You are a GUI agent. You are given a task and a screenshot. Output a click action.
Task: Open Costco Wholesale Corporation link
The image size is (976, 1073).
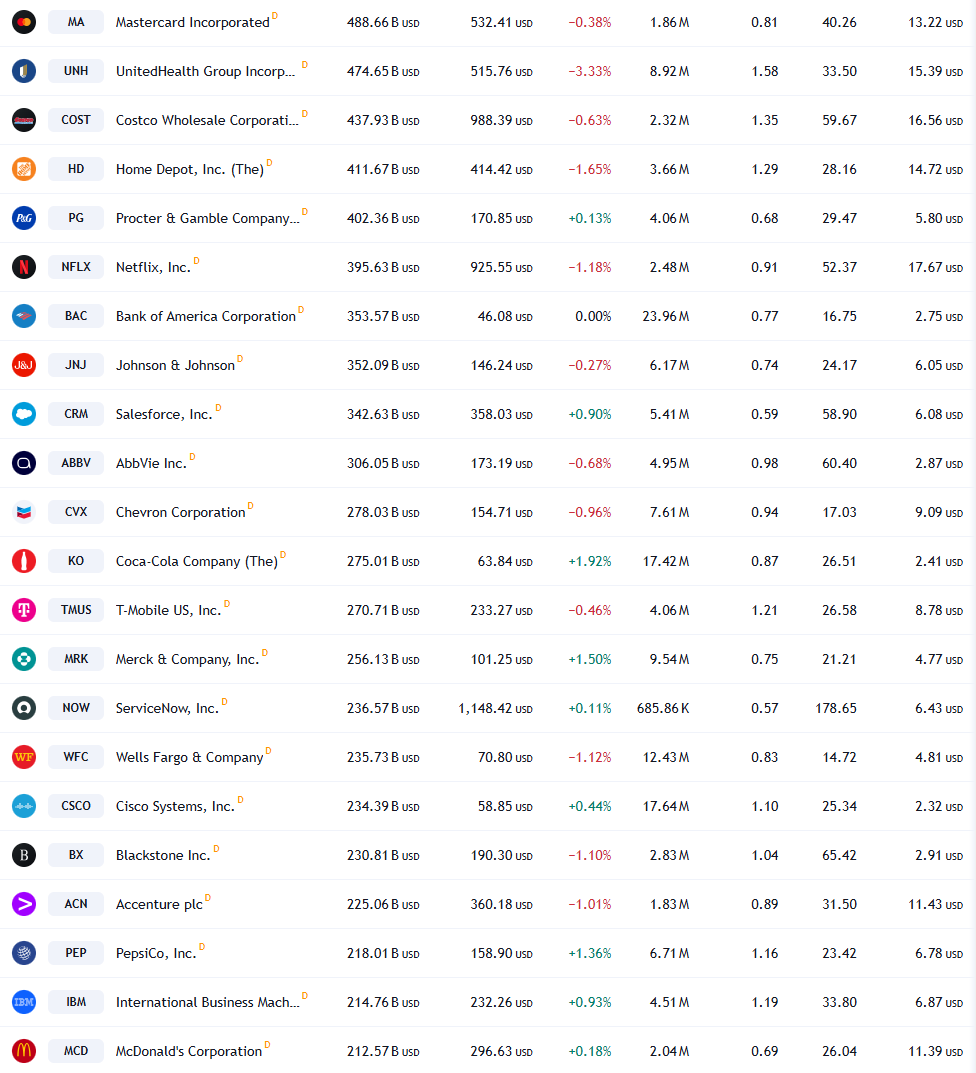tap(207, 120)
